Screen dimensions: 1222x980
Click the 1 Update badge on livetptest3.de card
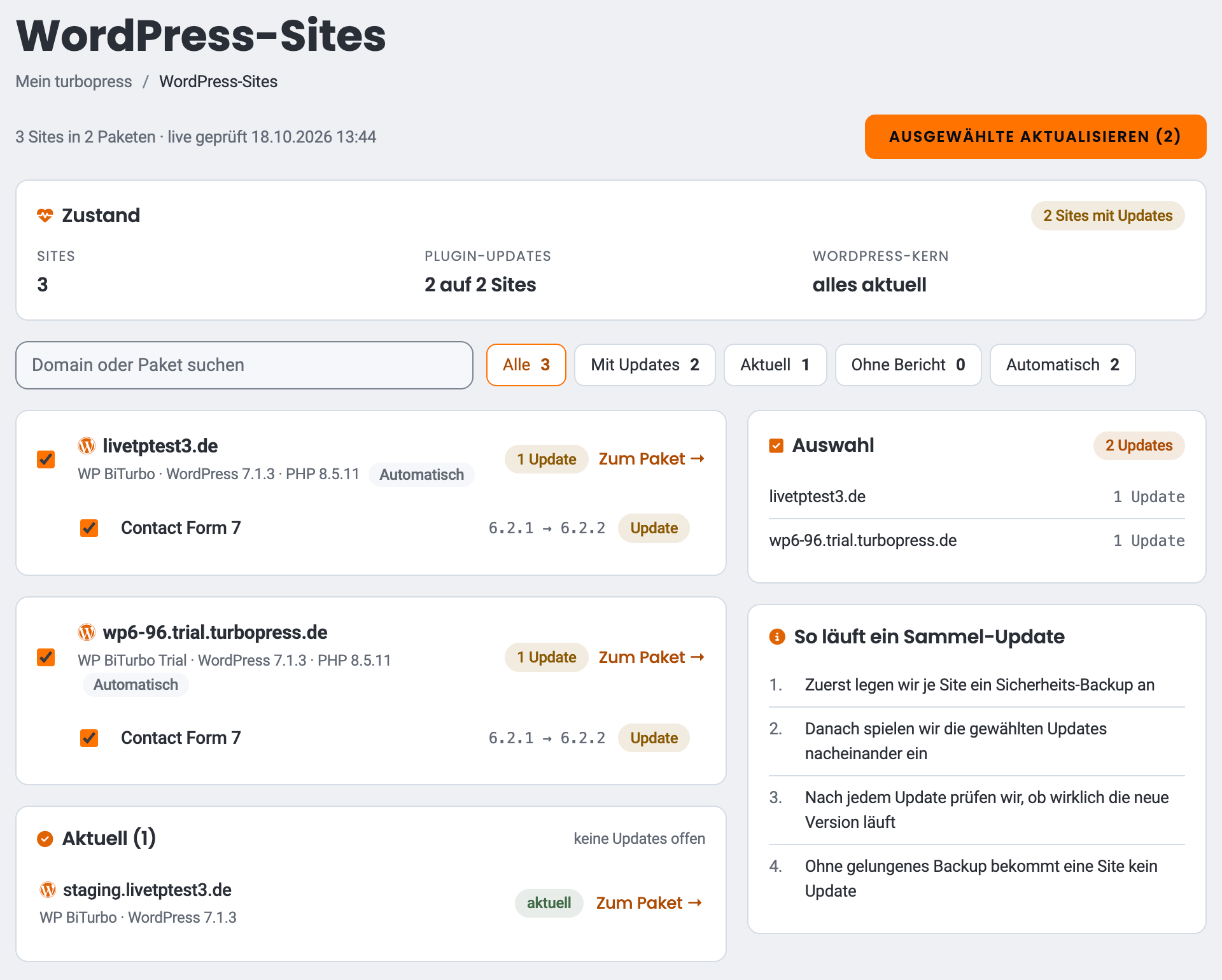[x=546, y=459]
